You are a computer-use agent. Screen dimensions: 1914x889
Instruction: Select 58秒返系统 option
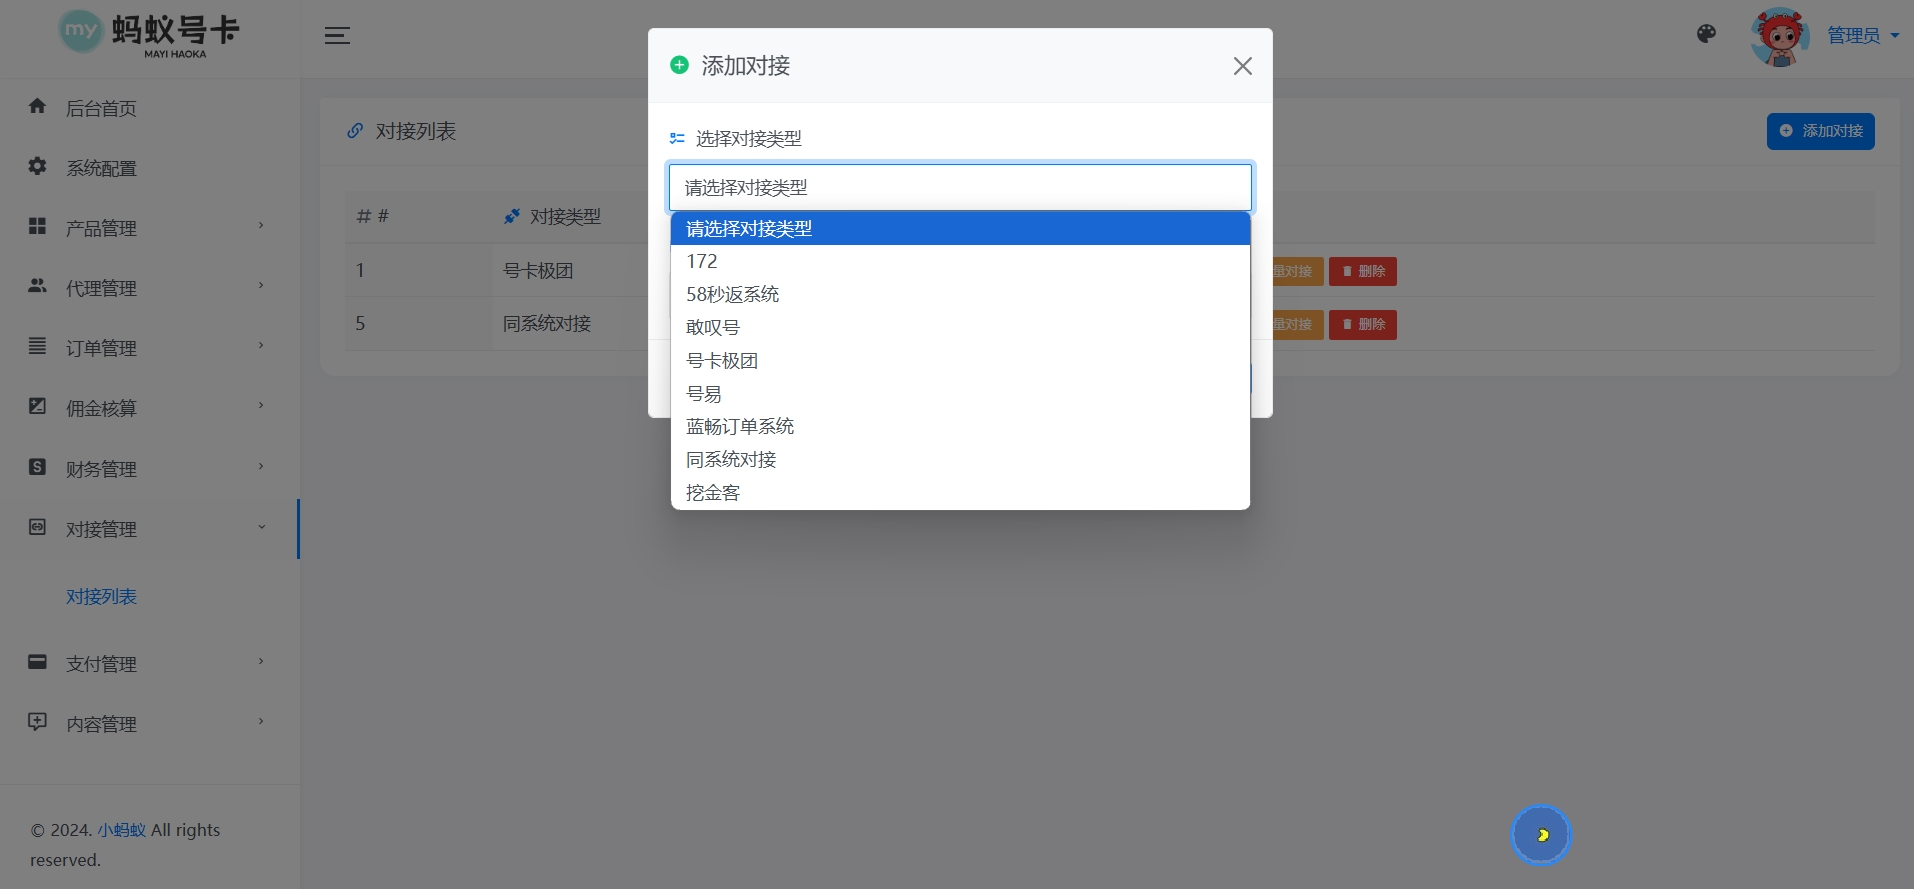(732, 295)
